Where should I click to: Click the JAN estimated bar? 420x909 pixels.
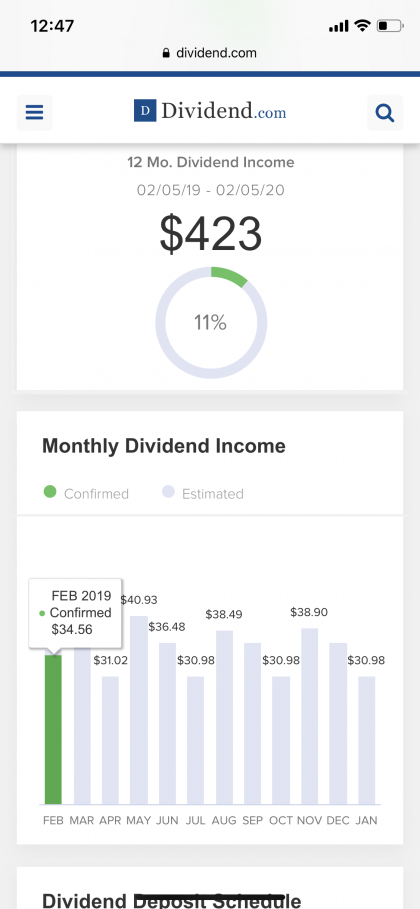(367, 740)
